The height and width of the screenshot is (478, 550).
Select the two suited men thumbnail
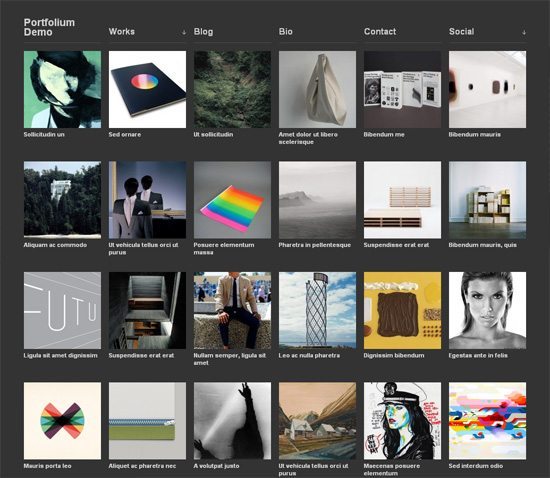pos(147,200)
